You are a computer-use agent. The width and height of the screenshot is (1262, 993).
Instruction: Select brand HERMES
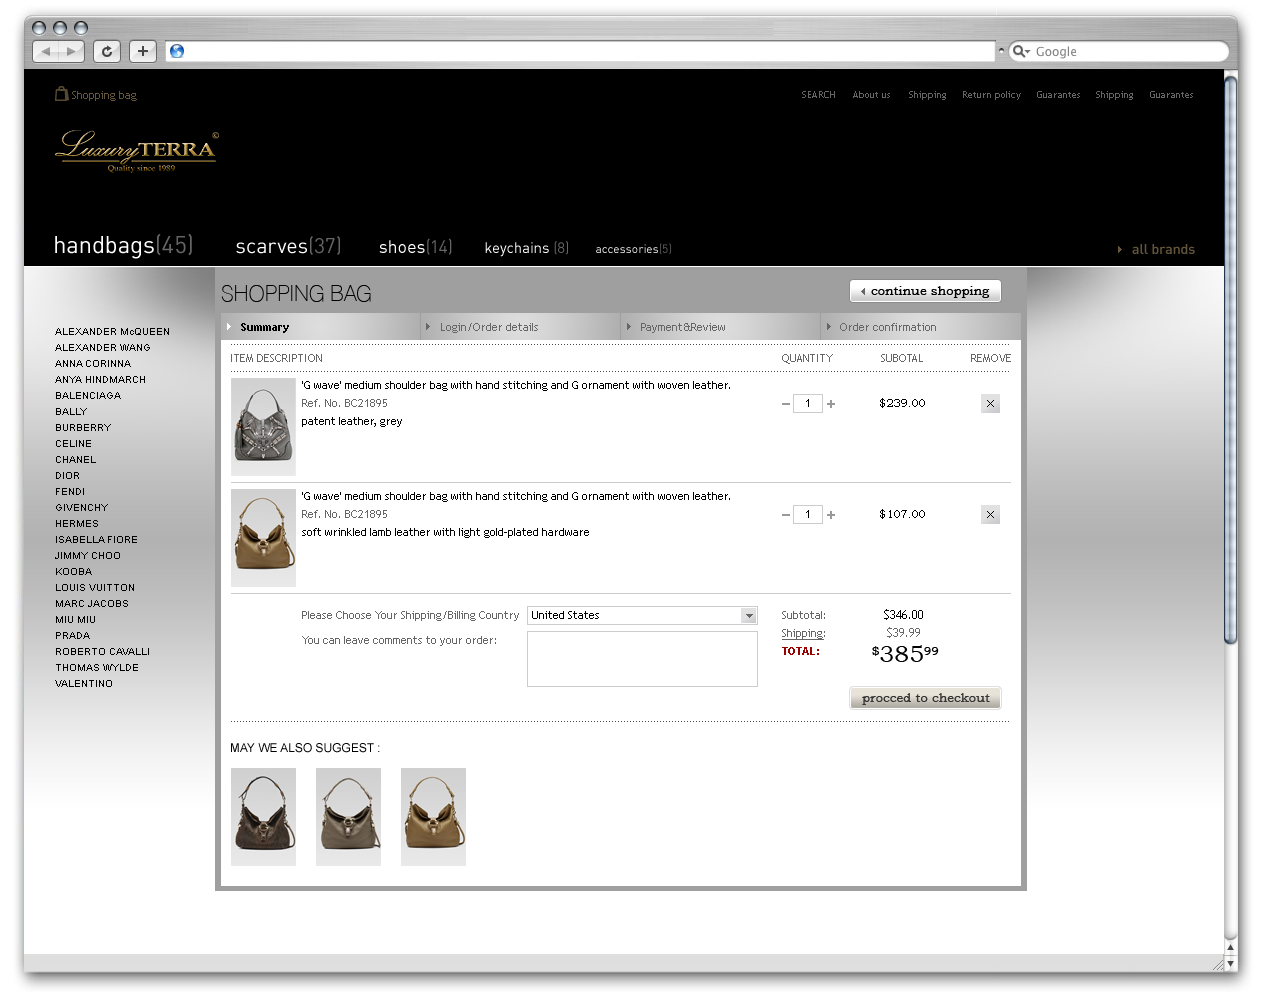coord(76,524)
